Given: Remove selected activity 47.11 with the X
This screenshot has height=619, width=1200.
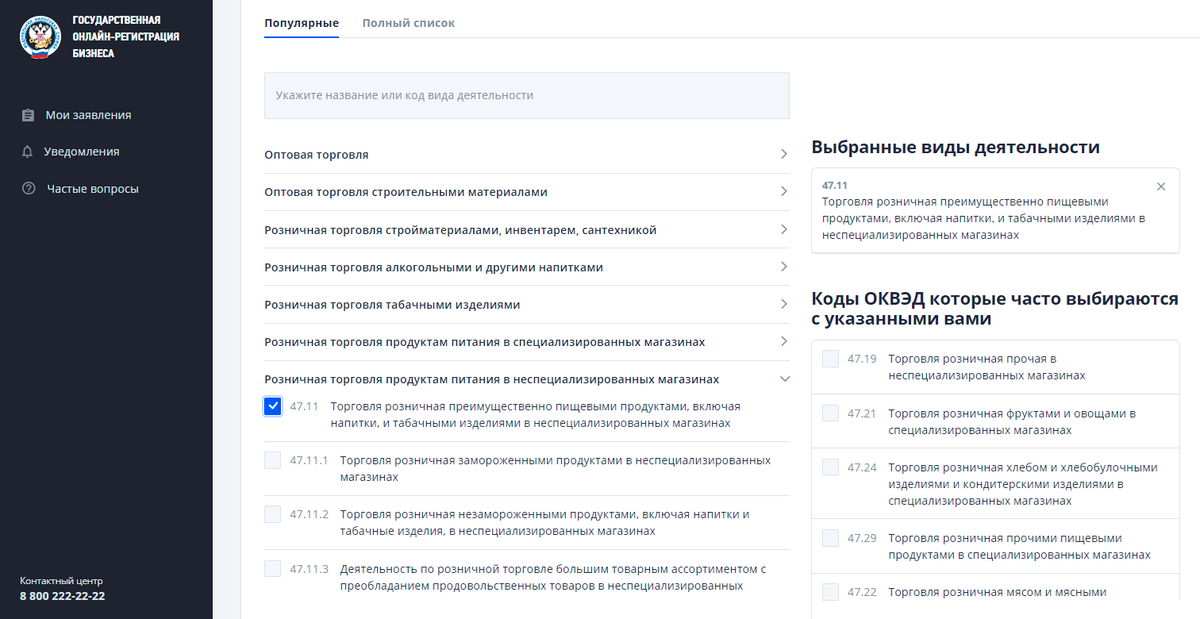Looking at the screenshot, I should tap(1161, 186).
